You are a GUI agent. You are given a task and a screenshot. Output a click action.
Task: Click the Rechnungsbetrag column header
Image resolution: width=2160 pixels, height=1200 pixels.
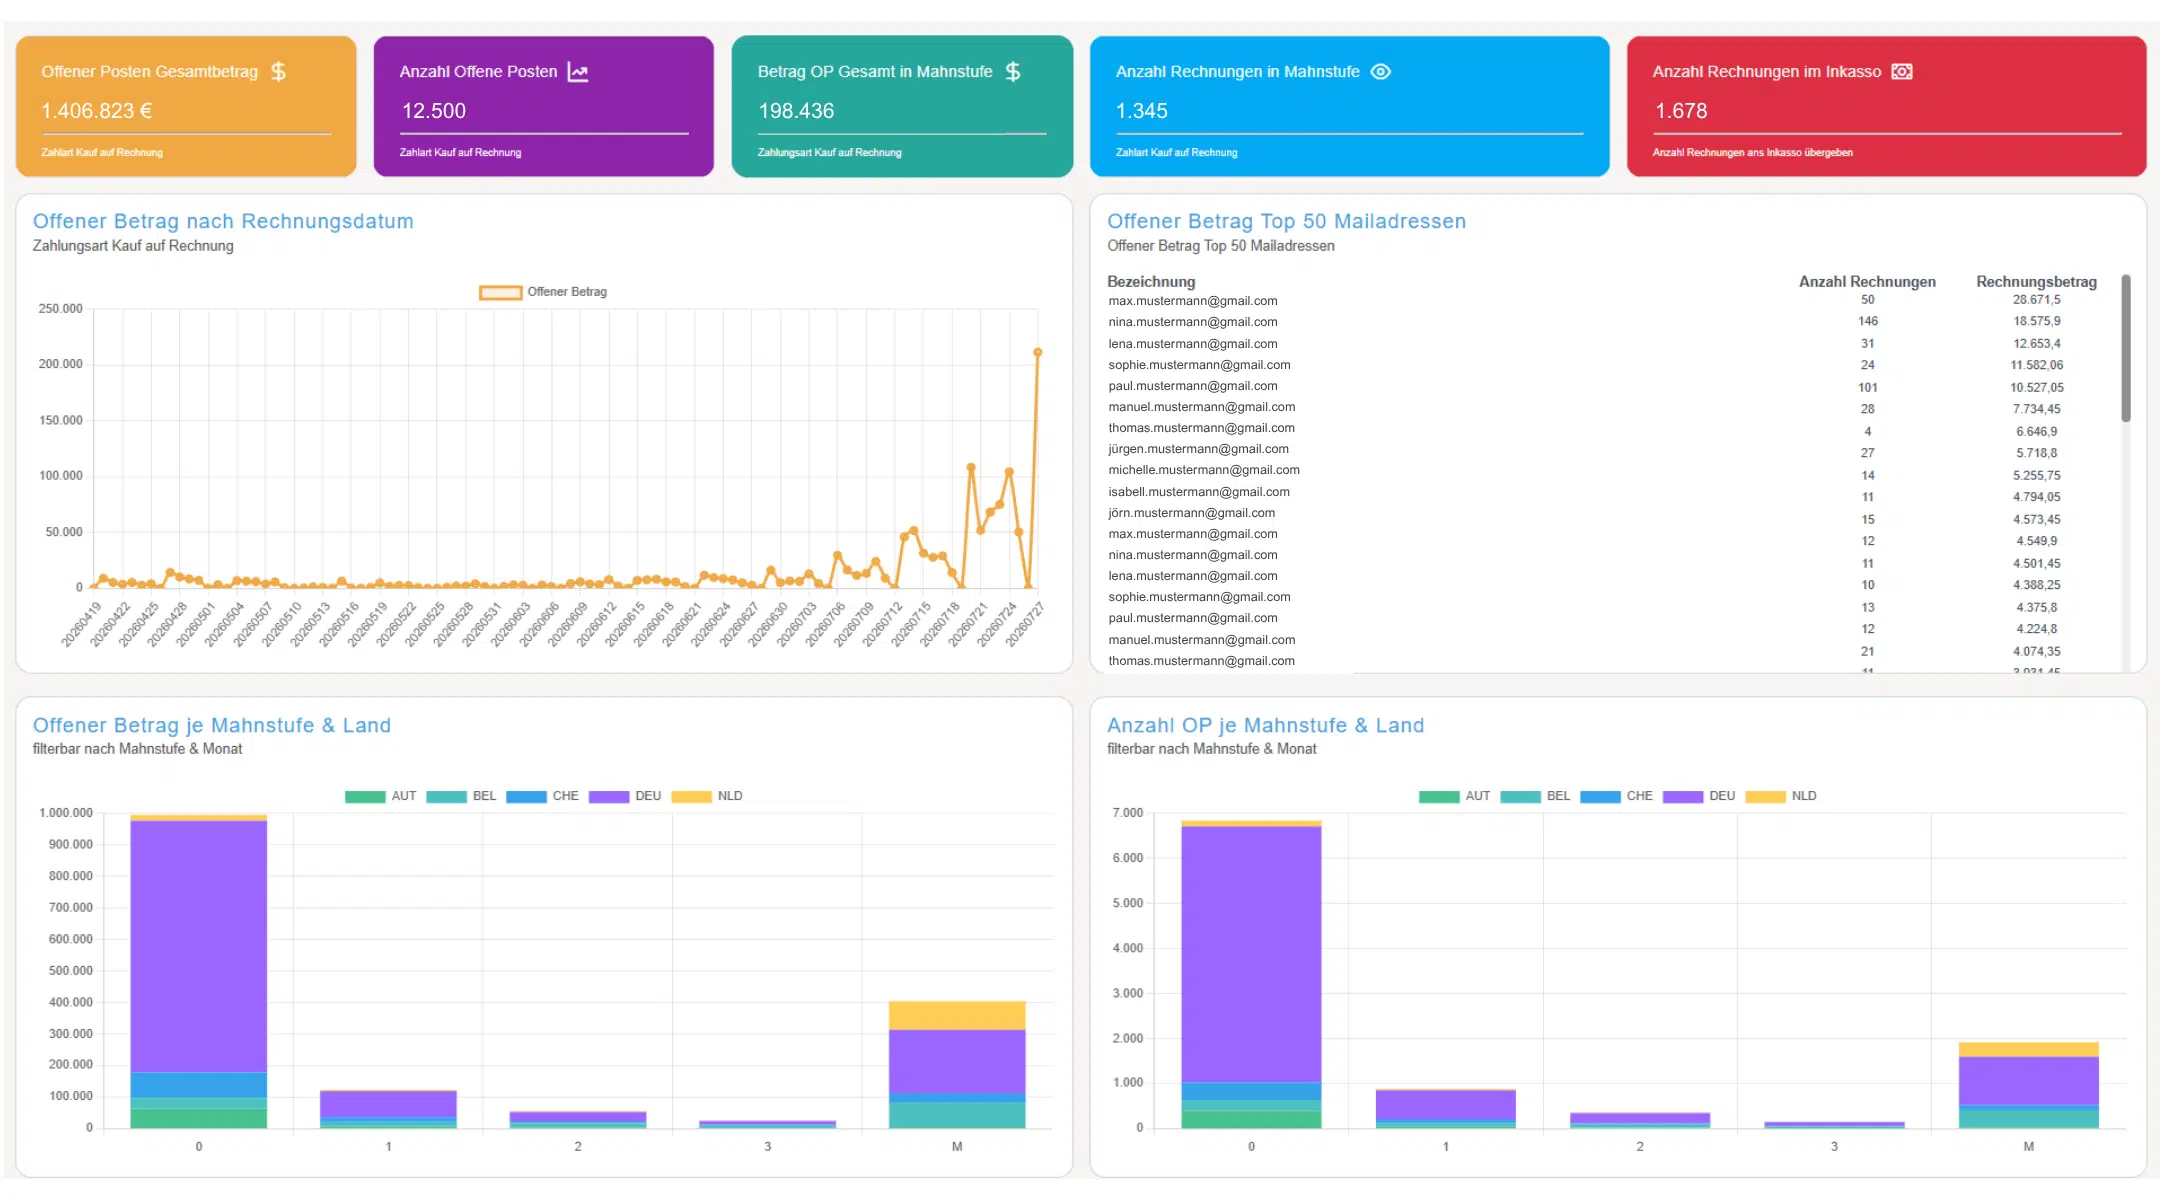[x=2036, y=282]
